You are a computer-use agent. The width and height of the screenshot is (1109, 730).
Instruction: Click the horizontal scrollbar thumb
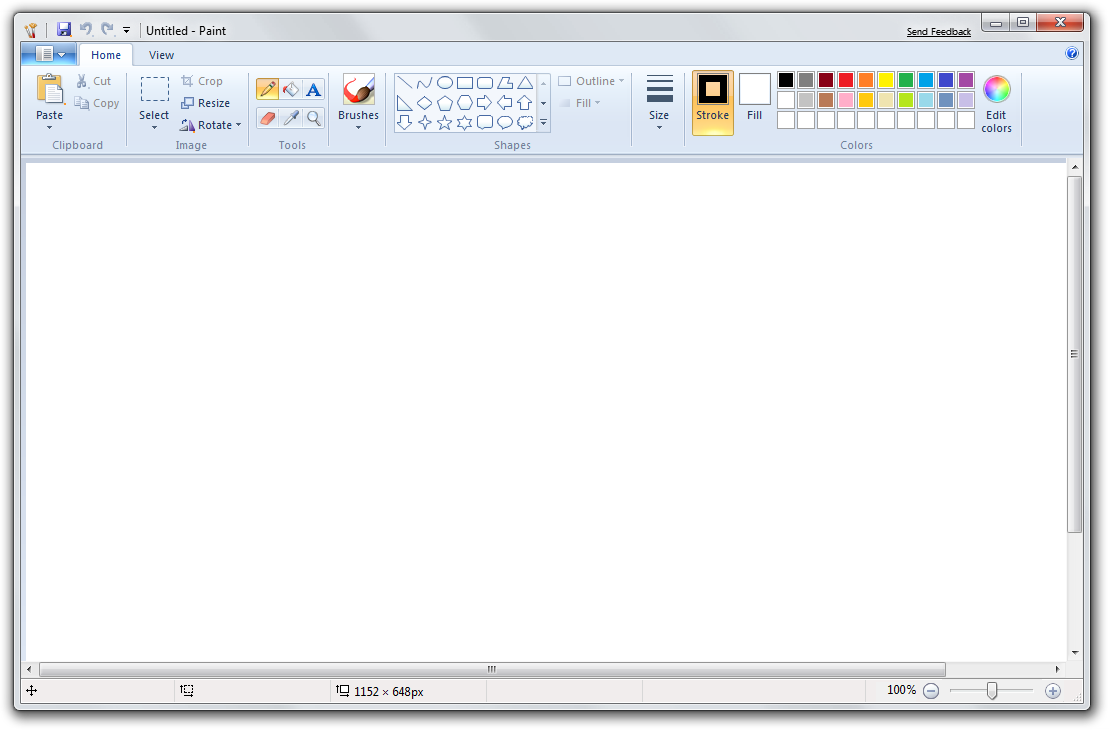pyautogui.click(x=492, y=669)
